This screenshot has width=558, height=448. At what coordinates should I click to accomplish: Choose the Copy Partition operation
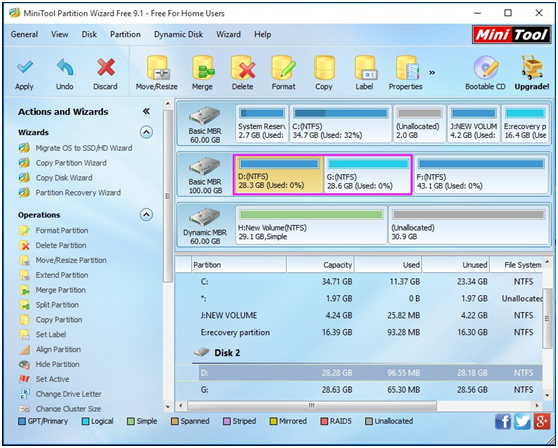point(59,320)
